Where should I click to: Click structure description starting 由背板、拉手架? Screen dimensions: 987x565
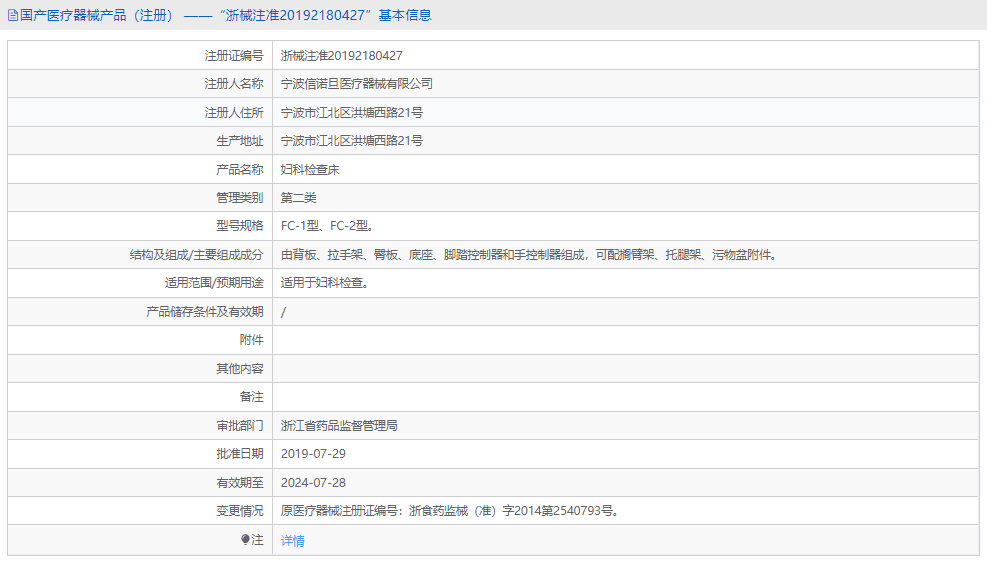pyautogui.click(x=530, y=255)
